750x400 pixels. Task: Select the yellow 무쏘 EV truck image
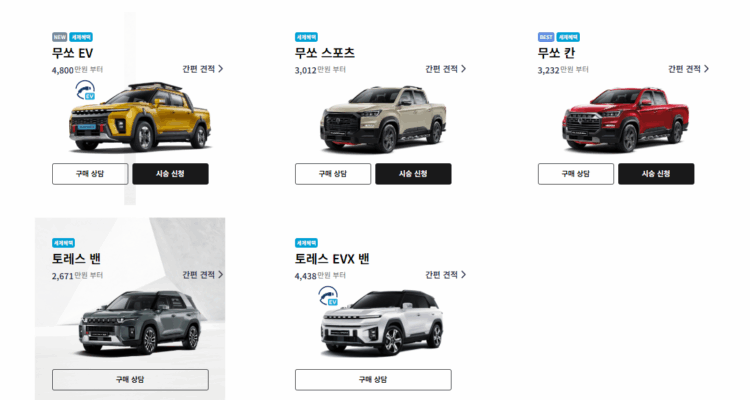(x=140, y=117)
